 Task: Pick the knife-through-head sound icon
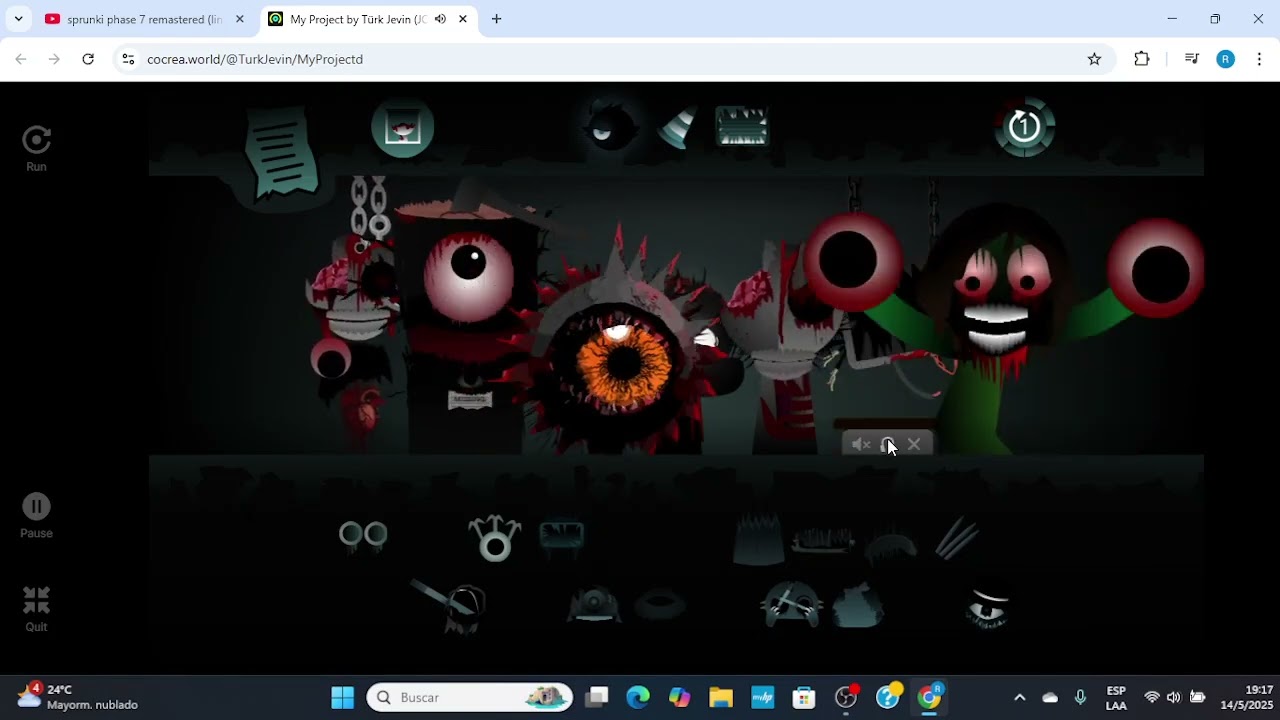pyautogui.click(x=452, y=605)
